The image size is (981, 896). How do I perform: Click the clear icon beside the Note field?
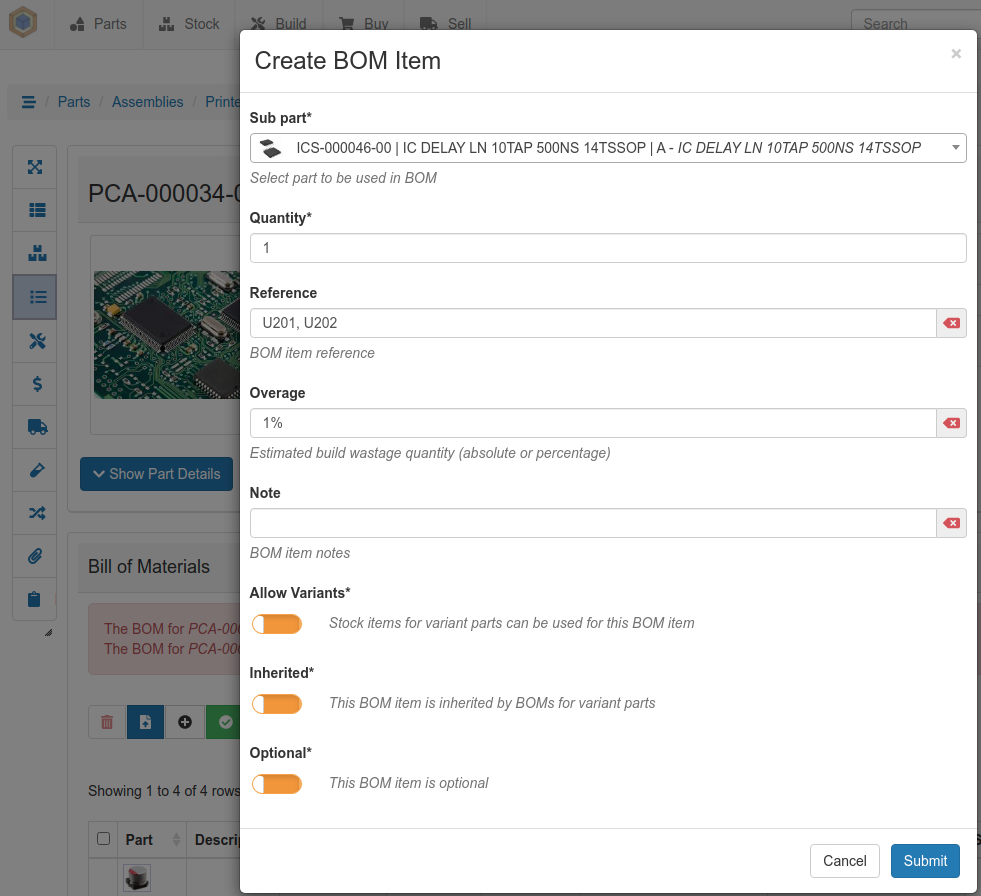point(951,523)
